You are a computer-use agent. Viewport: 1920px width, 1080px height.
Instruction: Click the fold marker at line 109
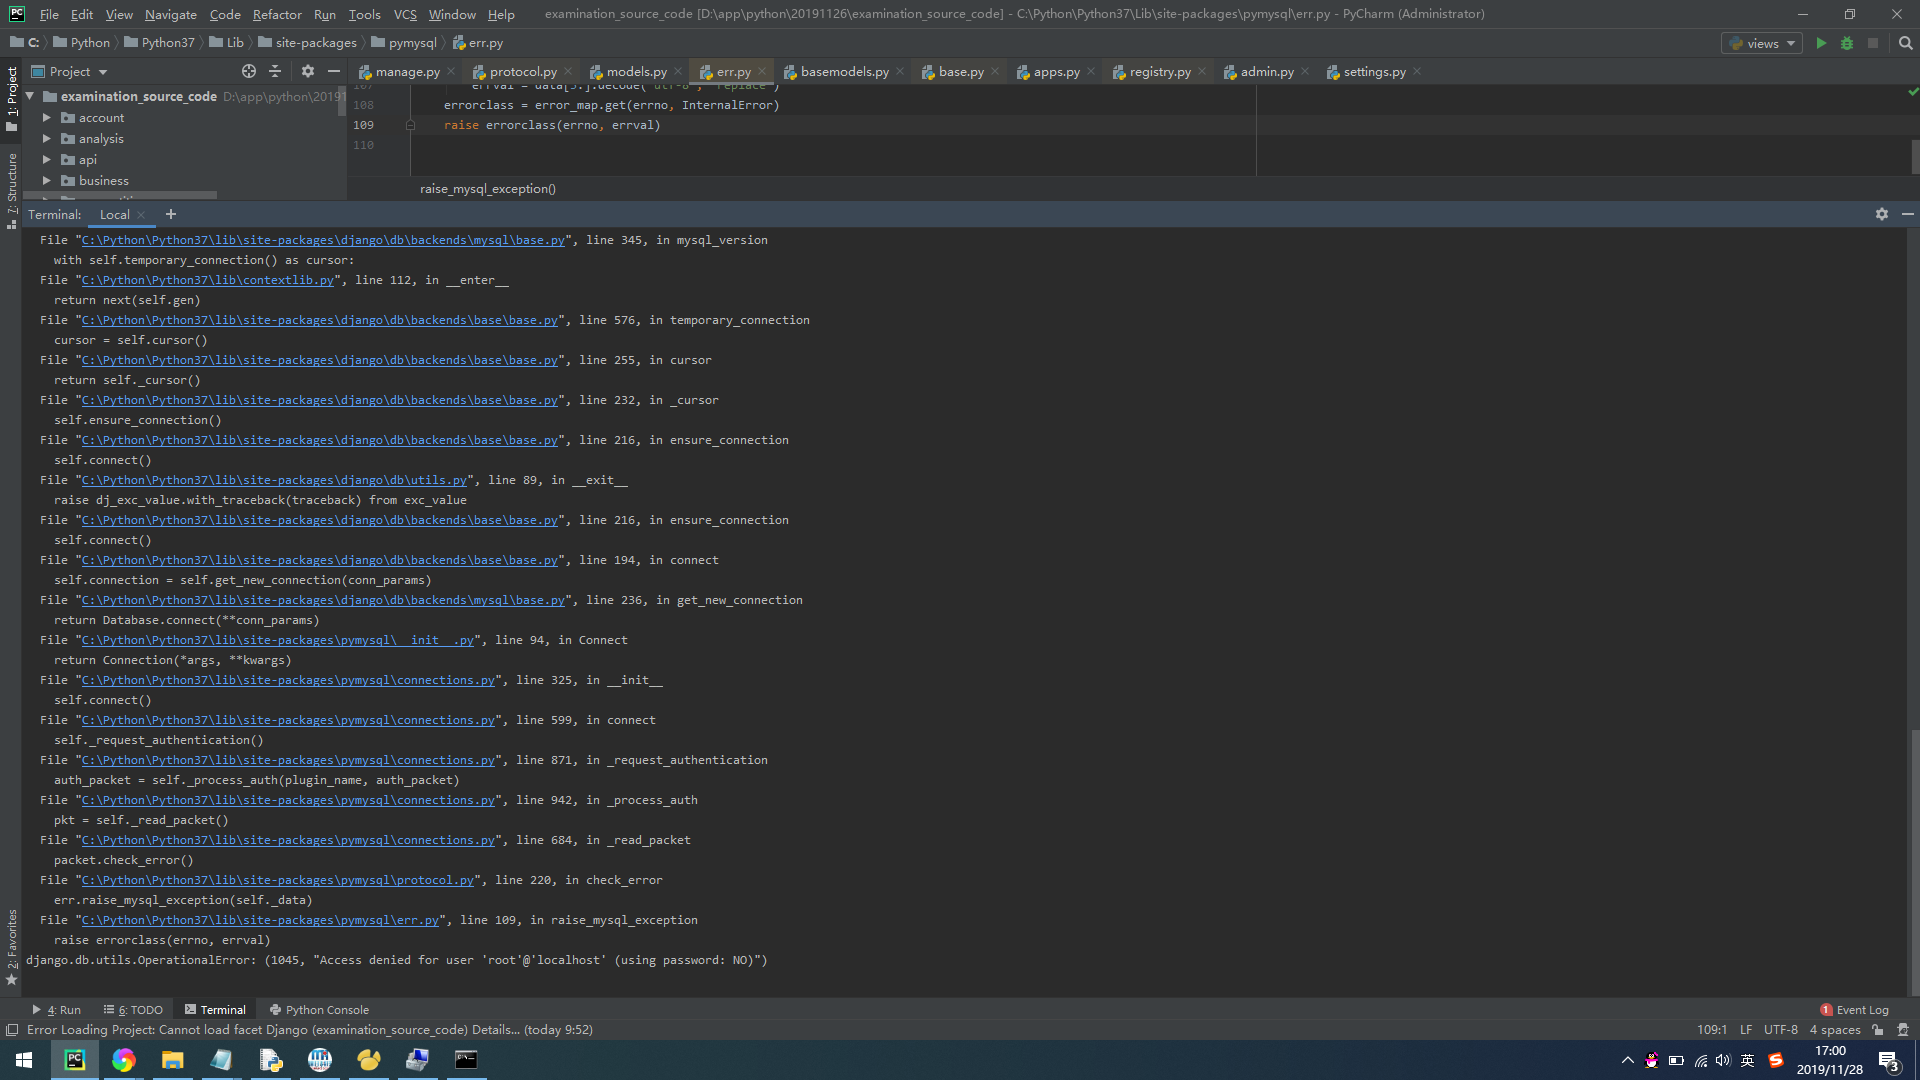(410, 125)
